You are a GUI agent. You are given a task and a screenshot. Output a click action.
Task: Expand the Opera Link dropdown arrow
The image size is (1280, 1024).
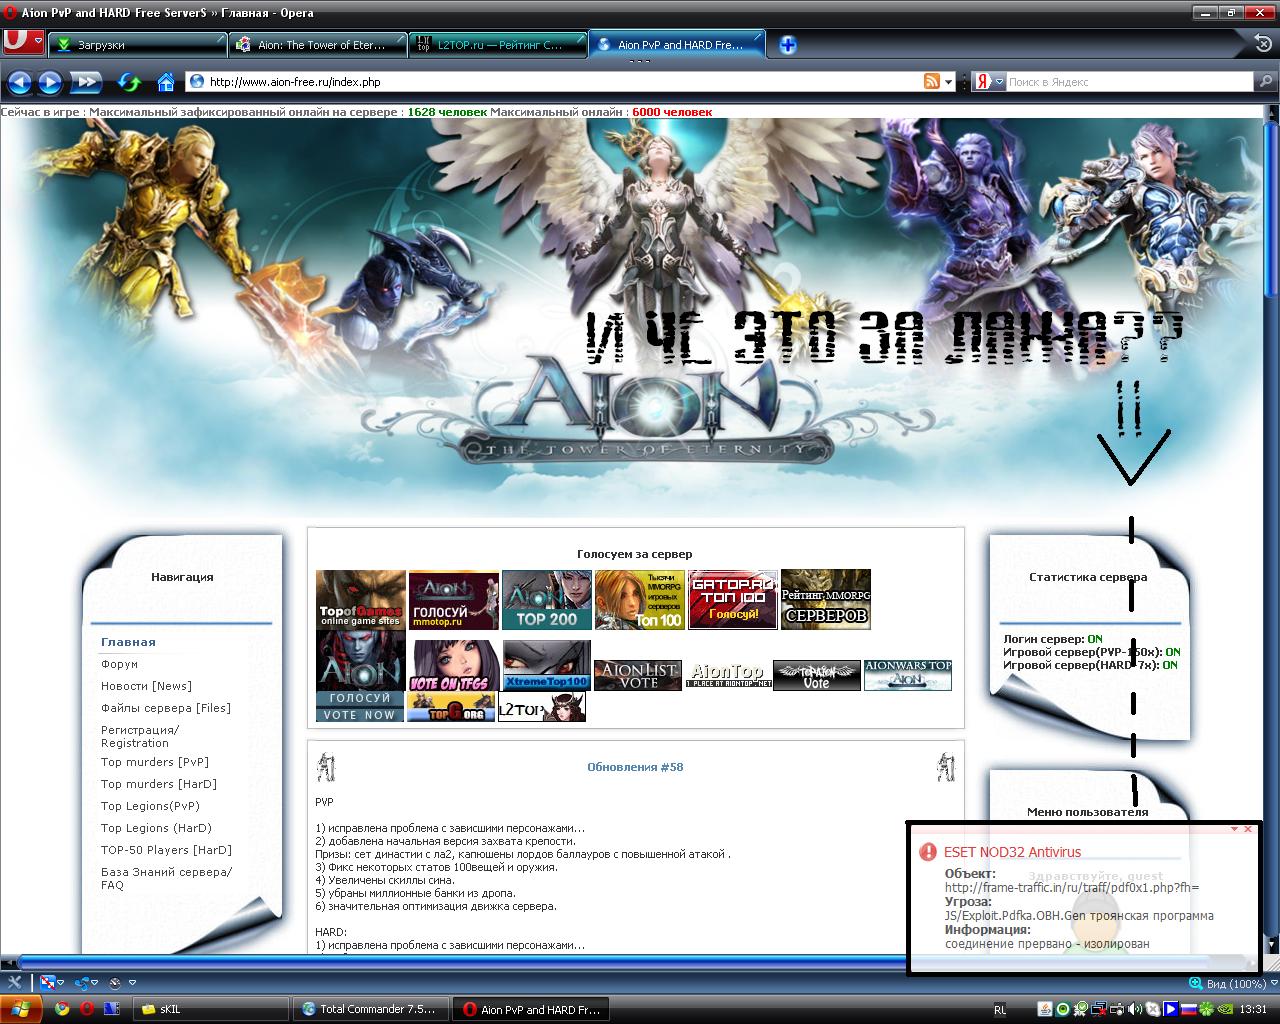point(96,983)
